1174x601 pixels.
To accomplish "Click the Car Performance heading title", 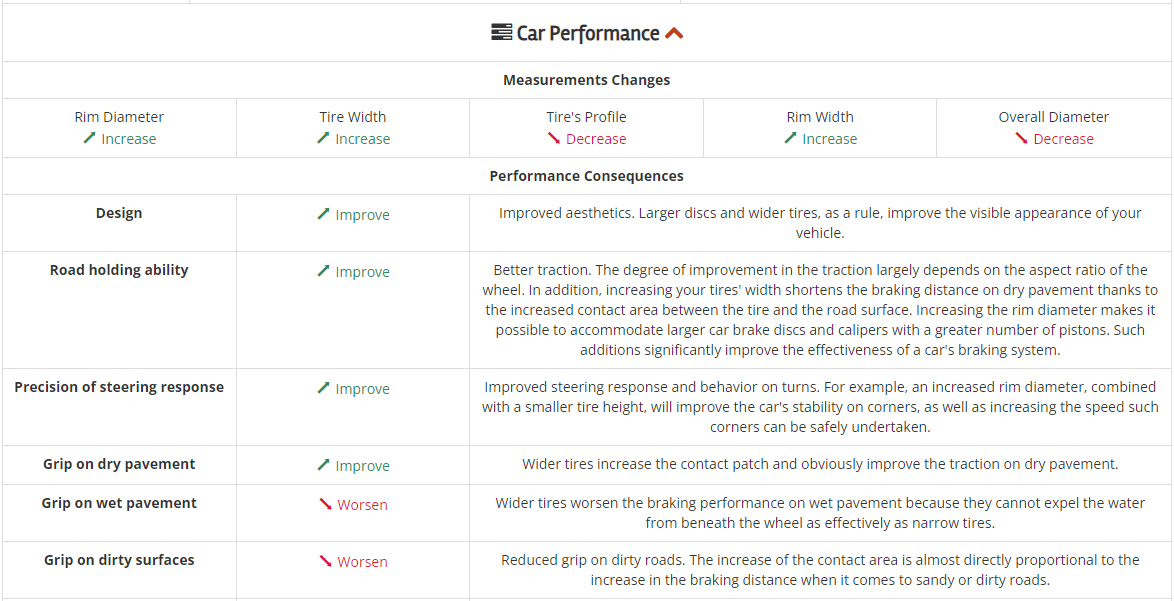I will 587,34.
